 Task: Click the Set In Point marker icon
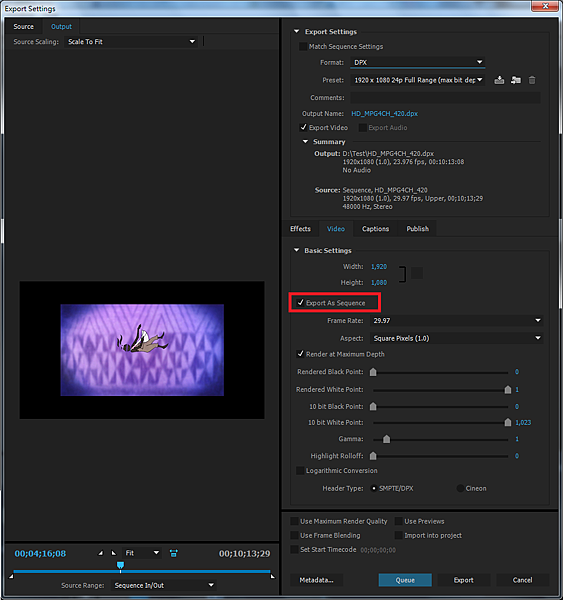pyautogui.click(x=101, y=553)
